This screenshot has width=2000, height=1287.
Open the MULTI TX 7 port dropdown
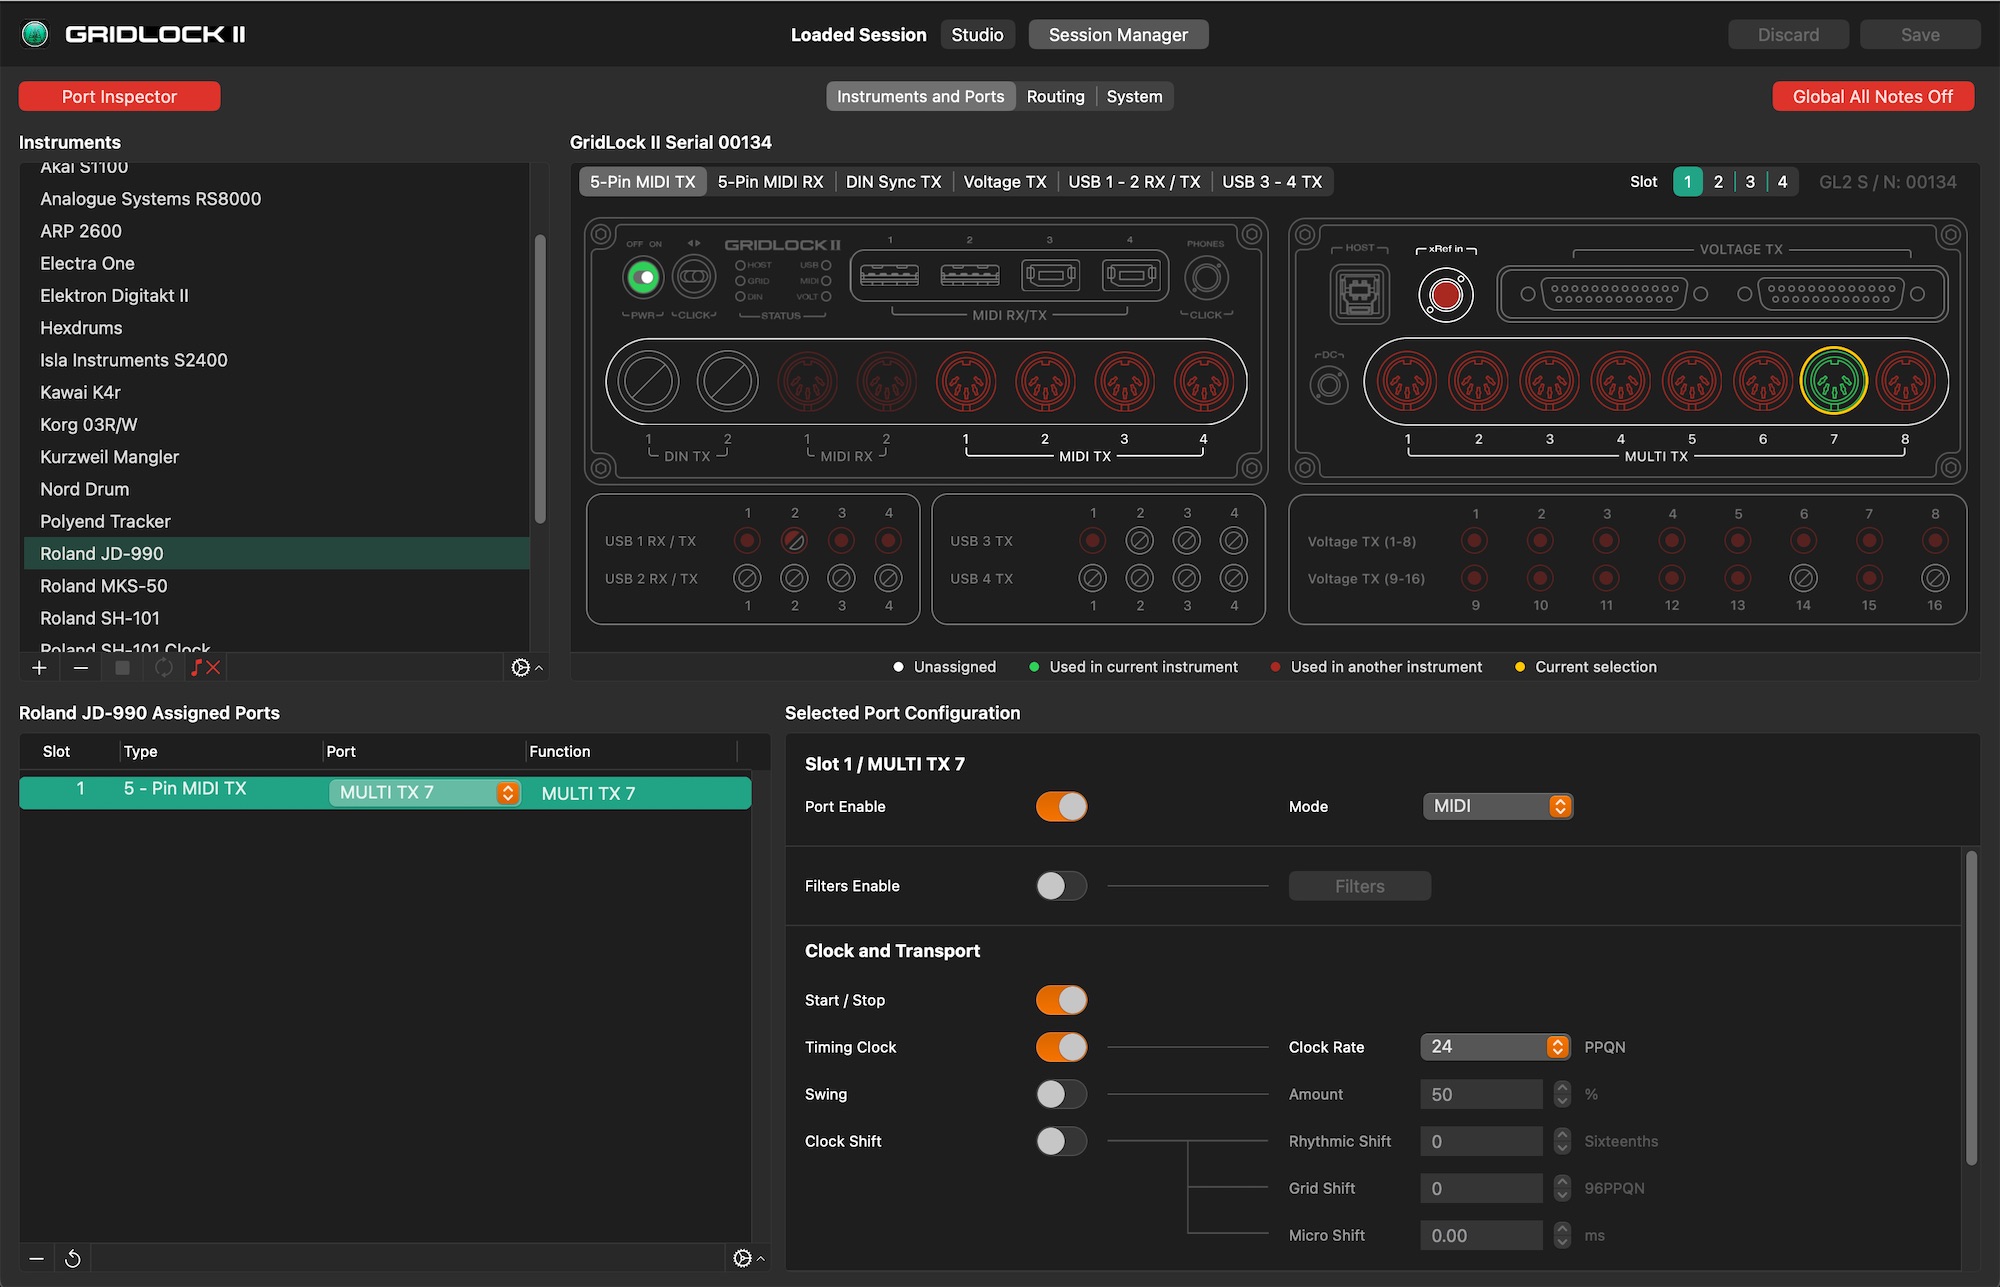424,793
